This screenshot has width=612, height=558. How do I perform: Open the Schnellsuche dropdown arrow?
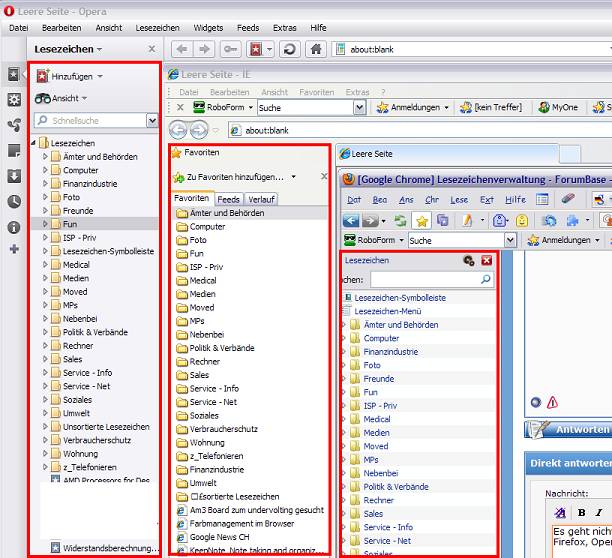152,121
